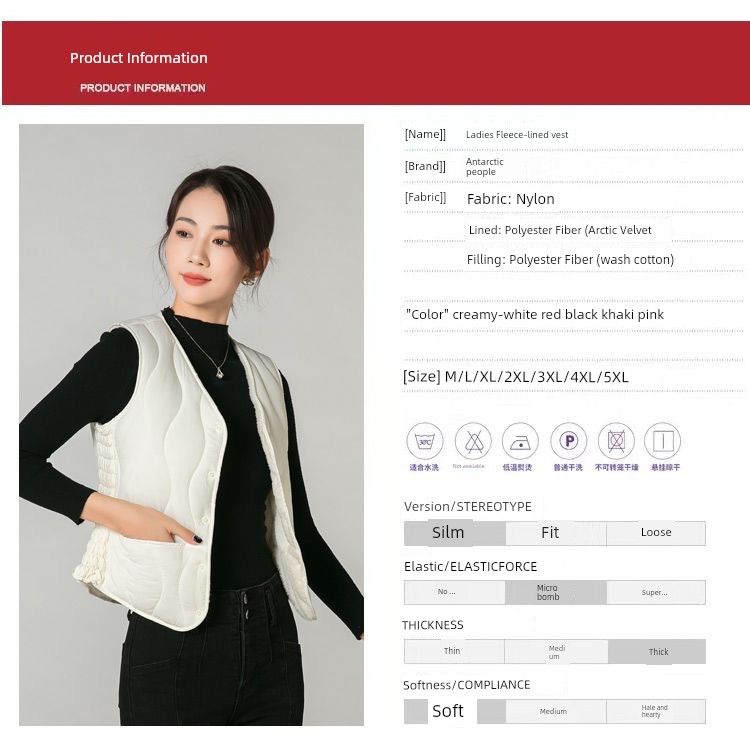Click the Ladies Fleece-lined vest name
The image size is (750, 738).
517,135
